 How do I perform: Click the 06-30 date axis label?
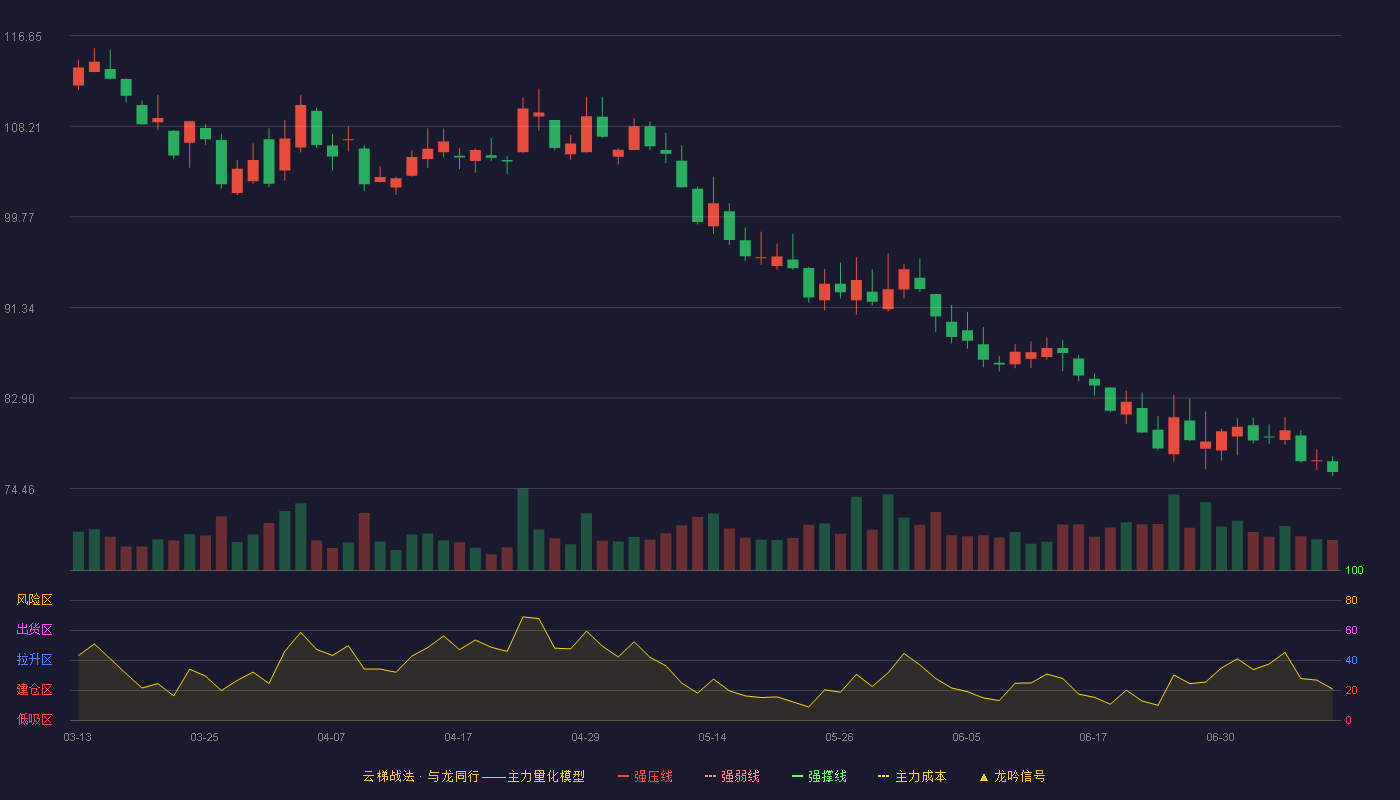tap(1220, 737)
